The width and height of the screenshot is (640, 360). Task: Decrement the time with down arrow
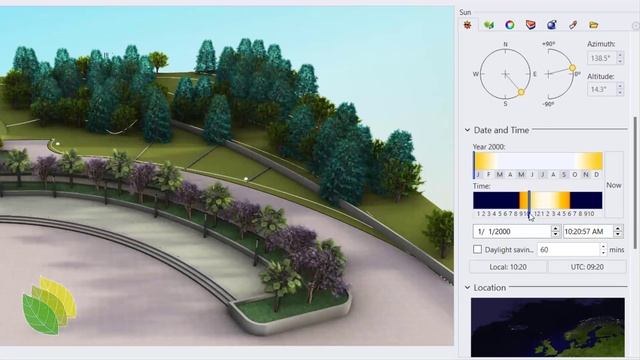[x=618, y=235]
